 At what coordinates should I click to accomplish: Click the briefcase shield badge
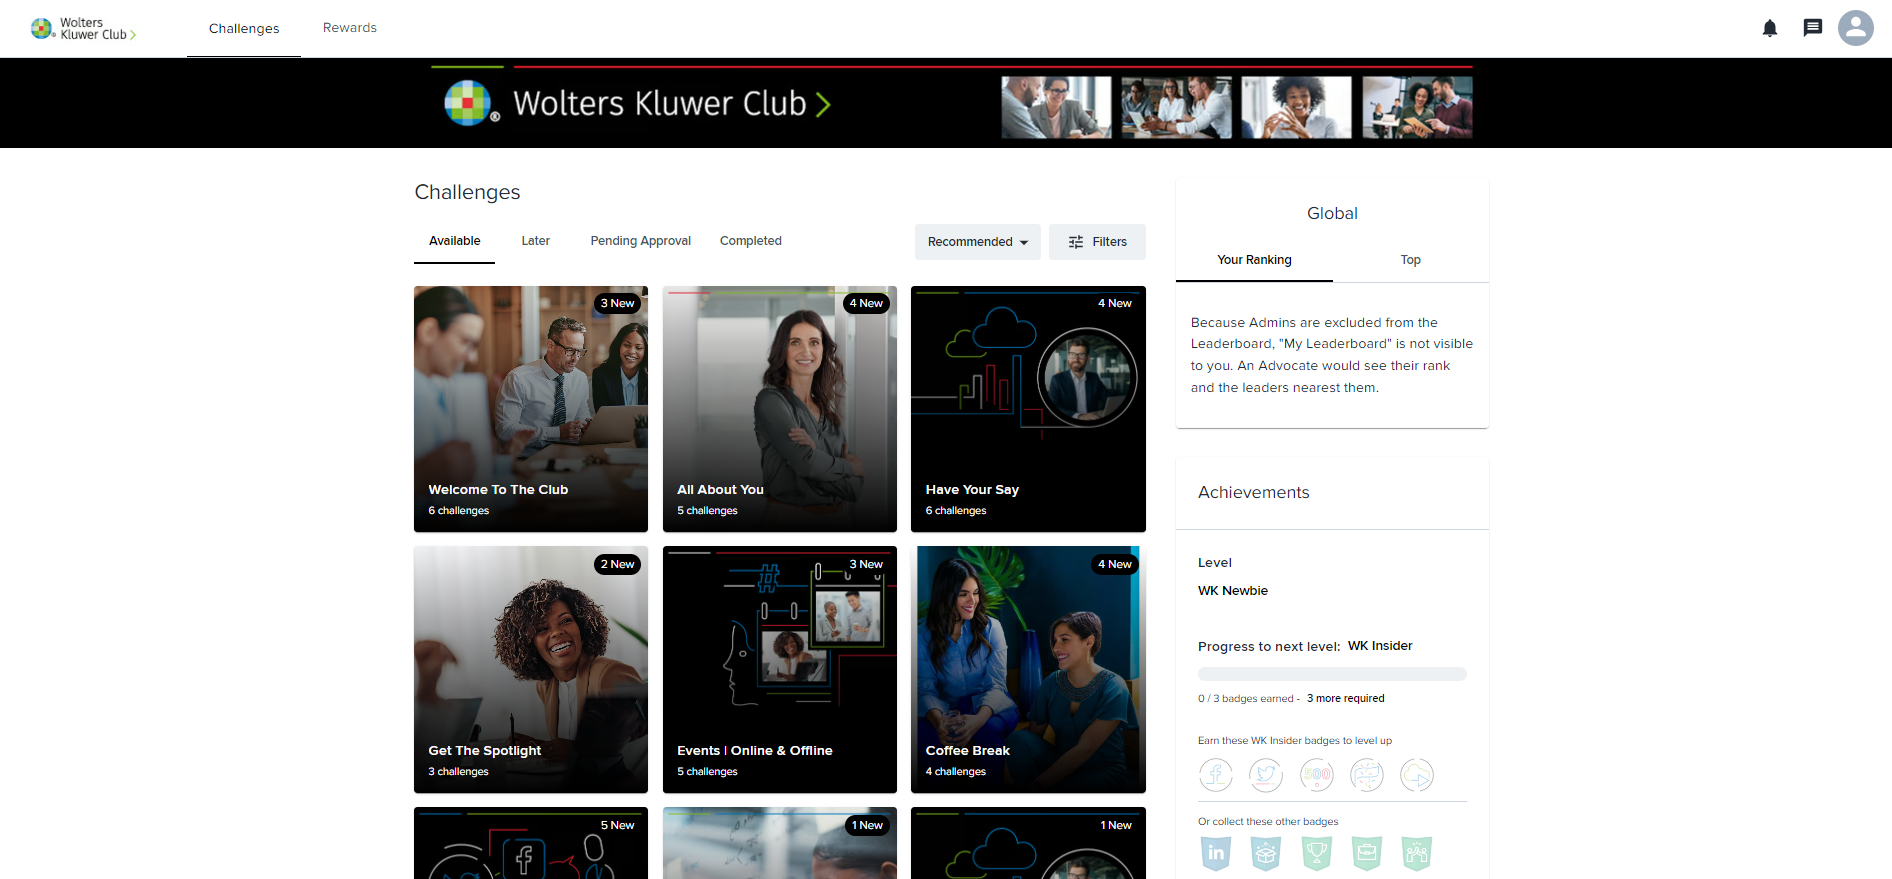(x=1366, y=853)
